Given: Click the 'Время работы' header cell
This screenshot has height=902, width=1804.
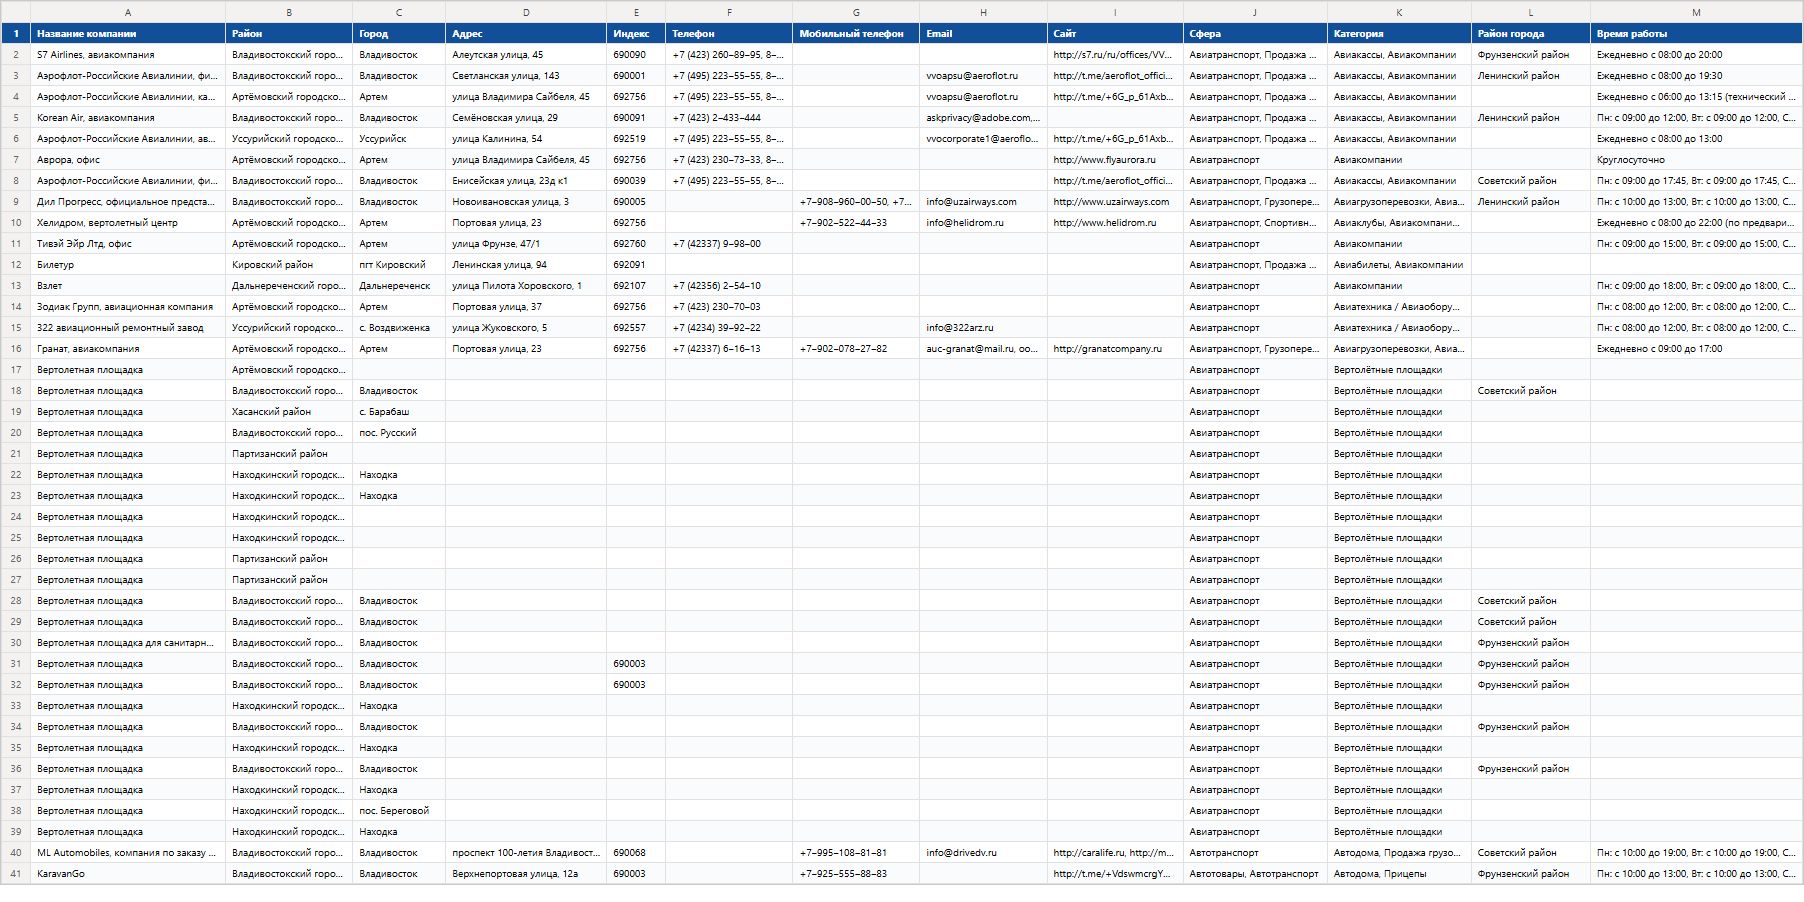Looking at the screenshot, I should point(1696,34).
